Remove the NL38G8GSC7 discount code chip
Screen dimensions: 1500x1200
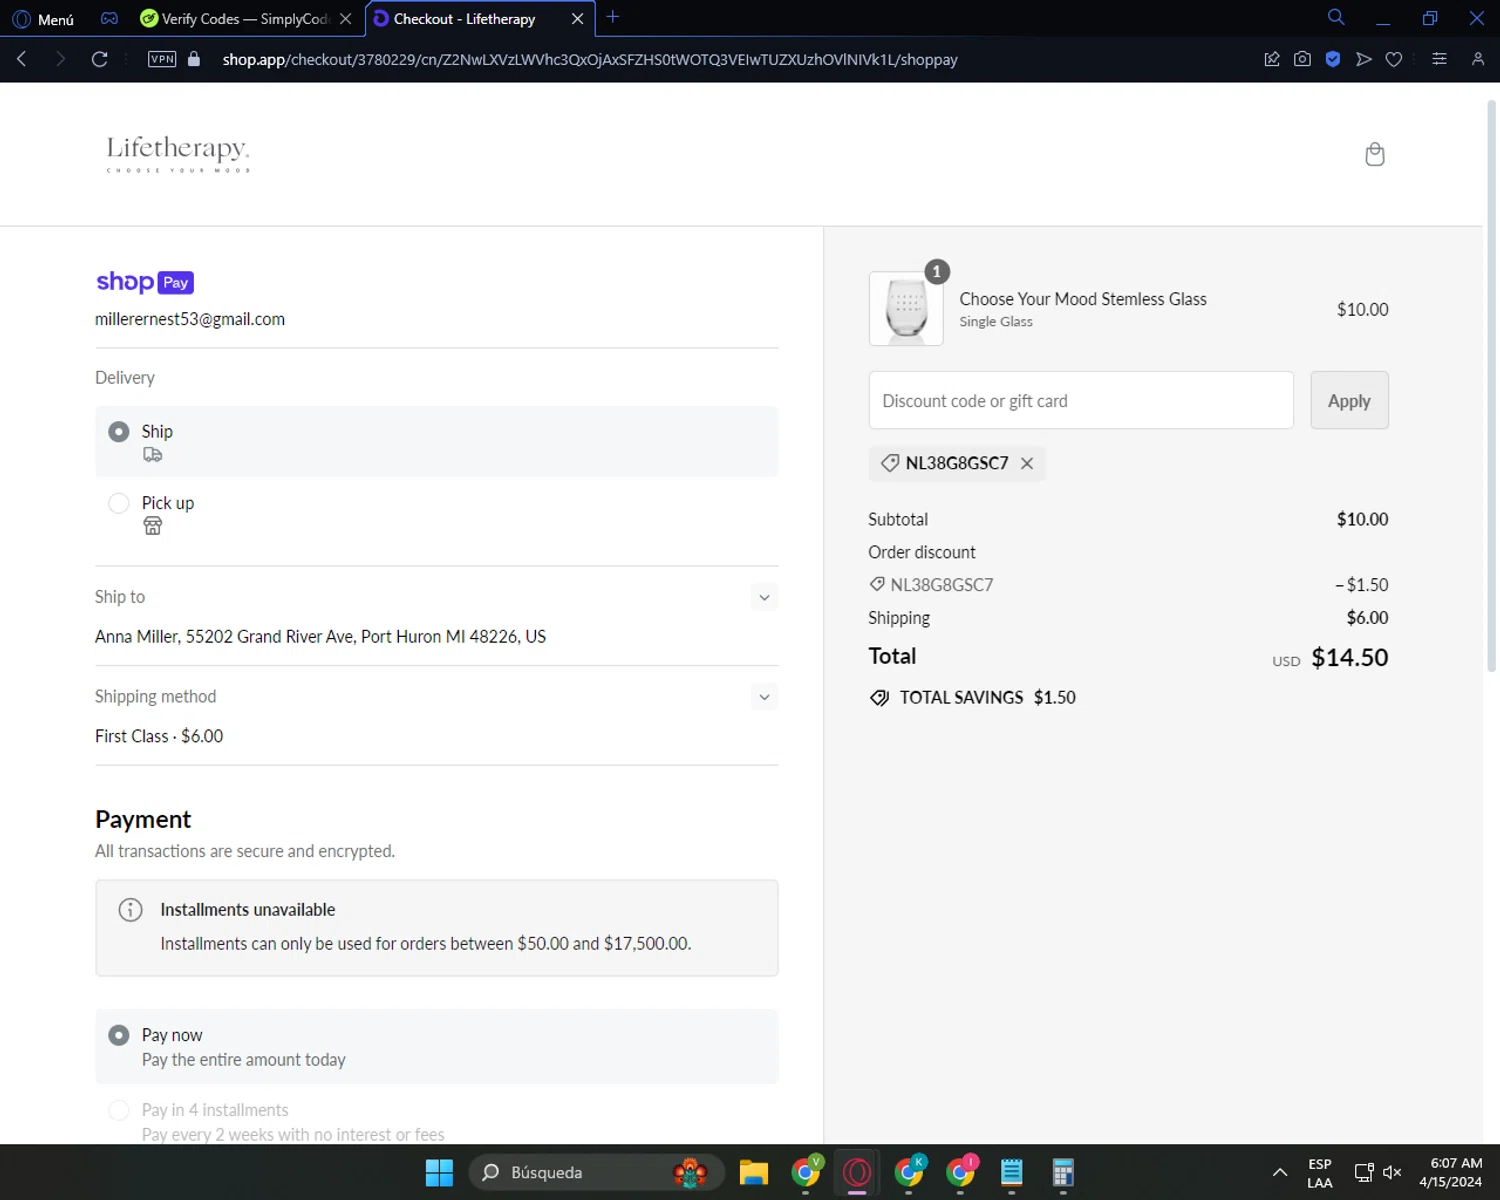[x=1027, y=463]
